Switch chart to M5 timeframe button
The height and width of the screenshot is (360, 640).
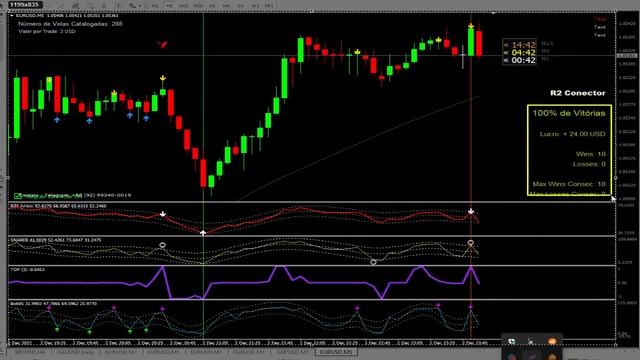[x=169, y=6]
